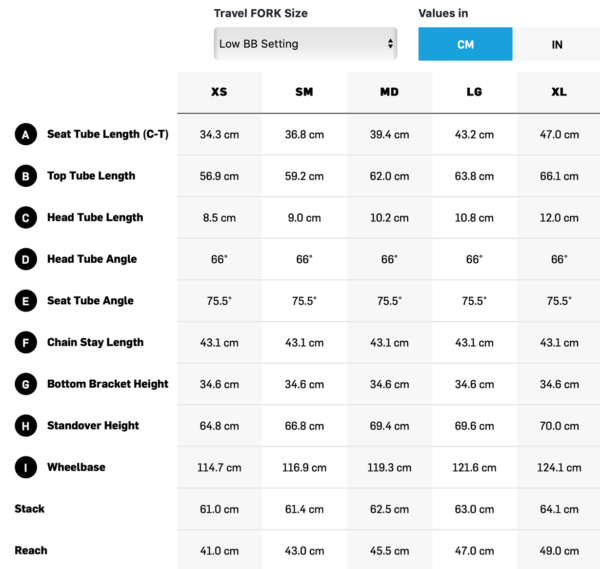Select the XL size column header
The image size is (600, 569).
click(x=559, y=92)
